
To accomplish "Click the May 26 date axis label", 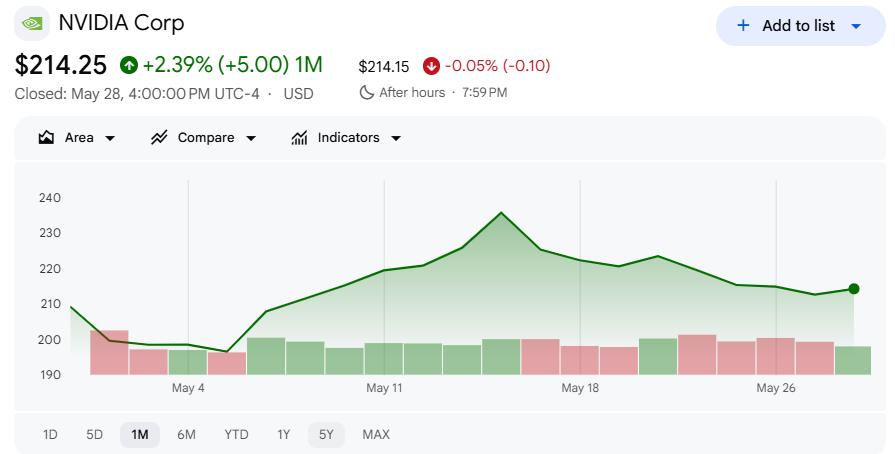I will coord(776,388).
